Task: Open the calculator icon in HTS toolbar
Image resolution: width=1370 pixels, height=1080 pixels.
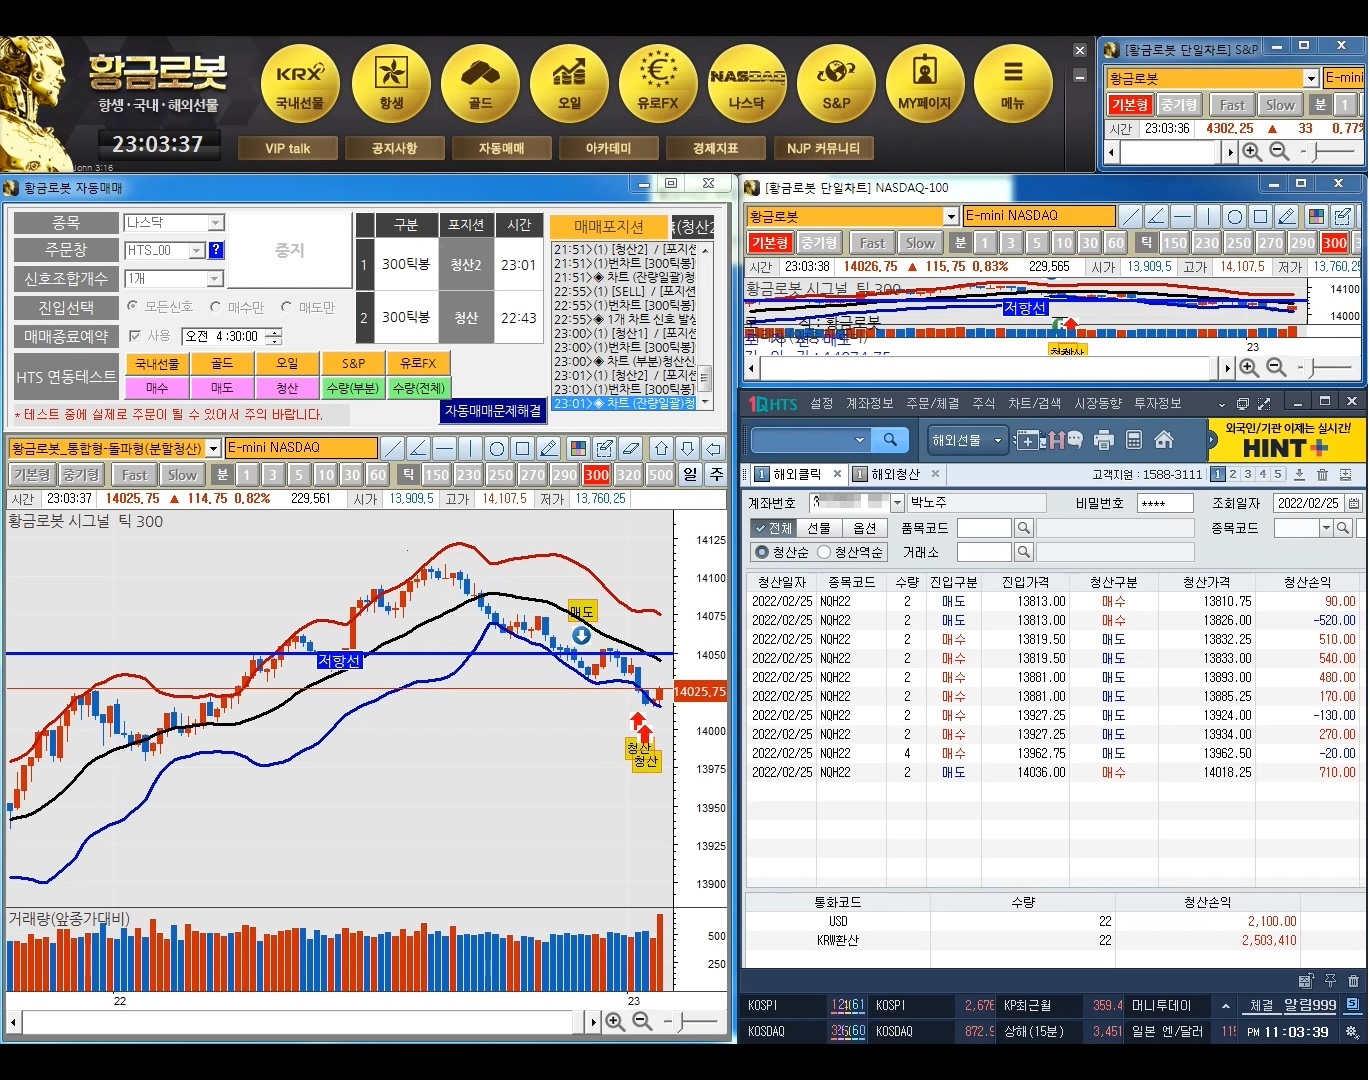Action: click(1134, 440)
